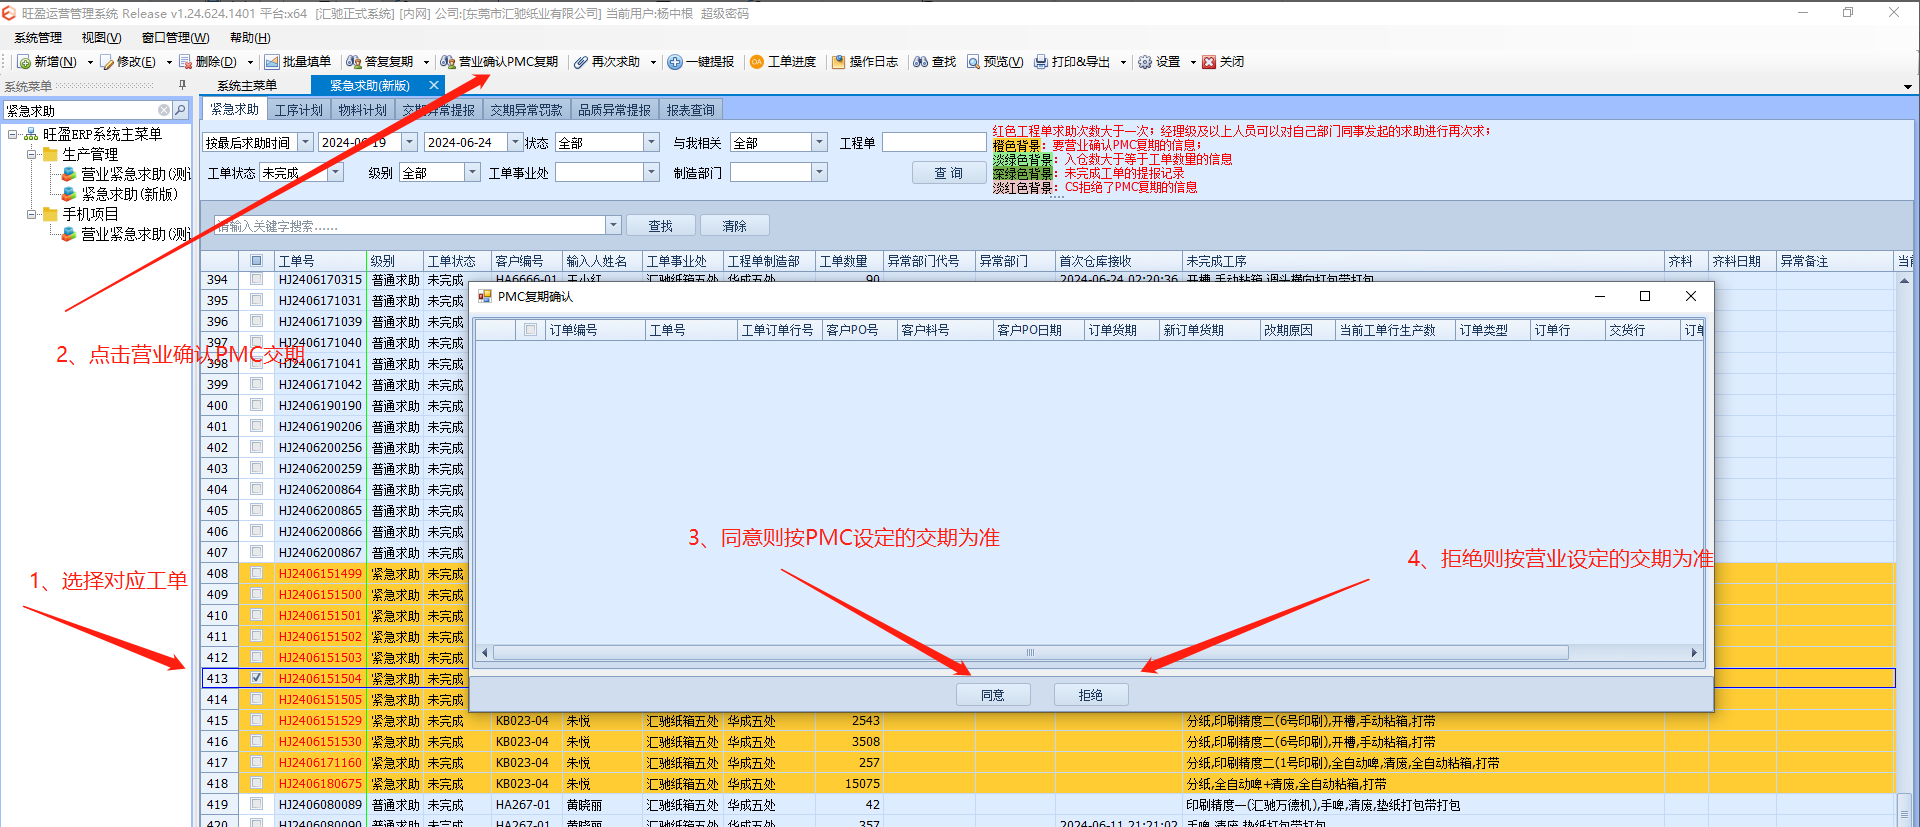This screenshot has height=827, width=1920.
Task: Open the 与我相关 dropdown
Action: pos(819,142)
